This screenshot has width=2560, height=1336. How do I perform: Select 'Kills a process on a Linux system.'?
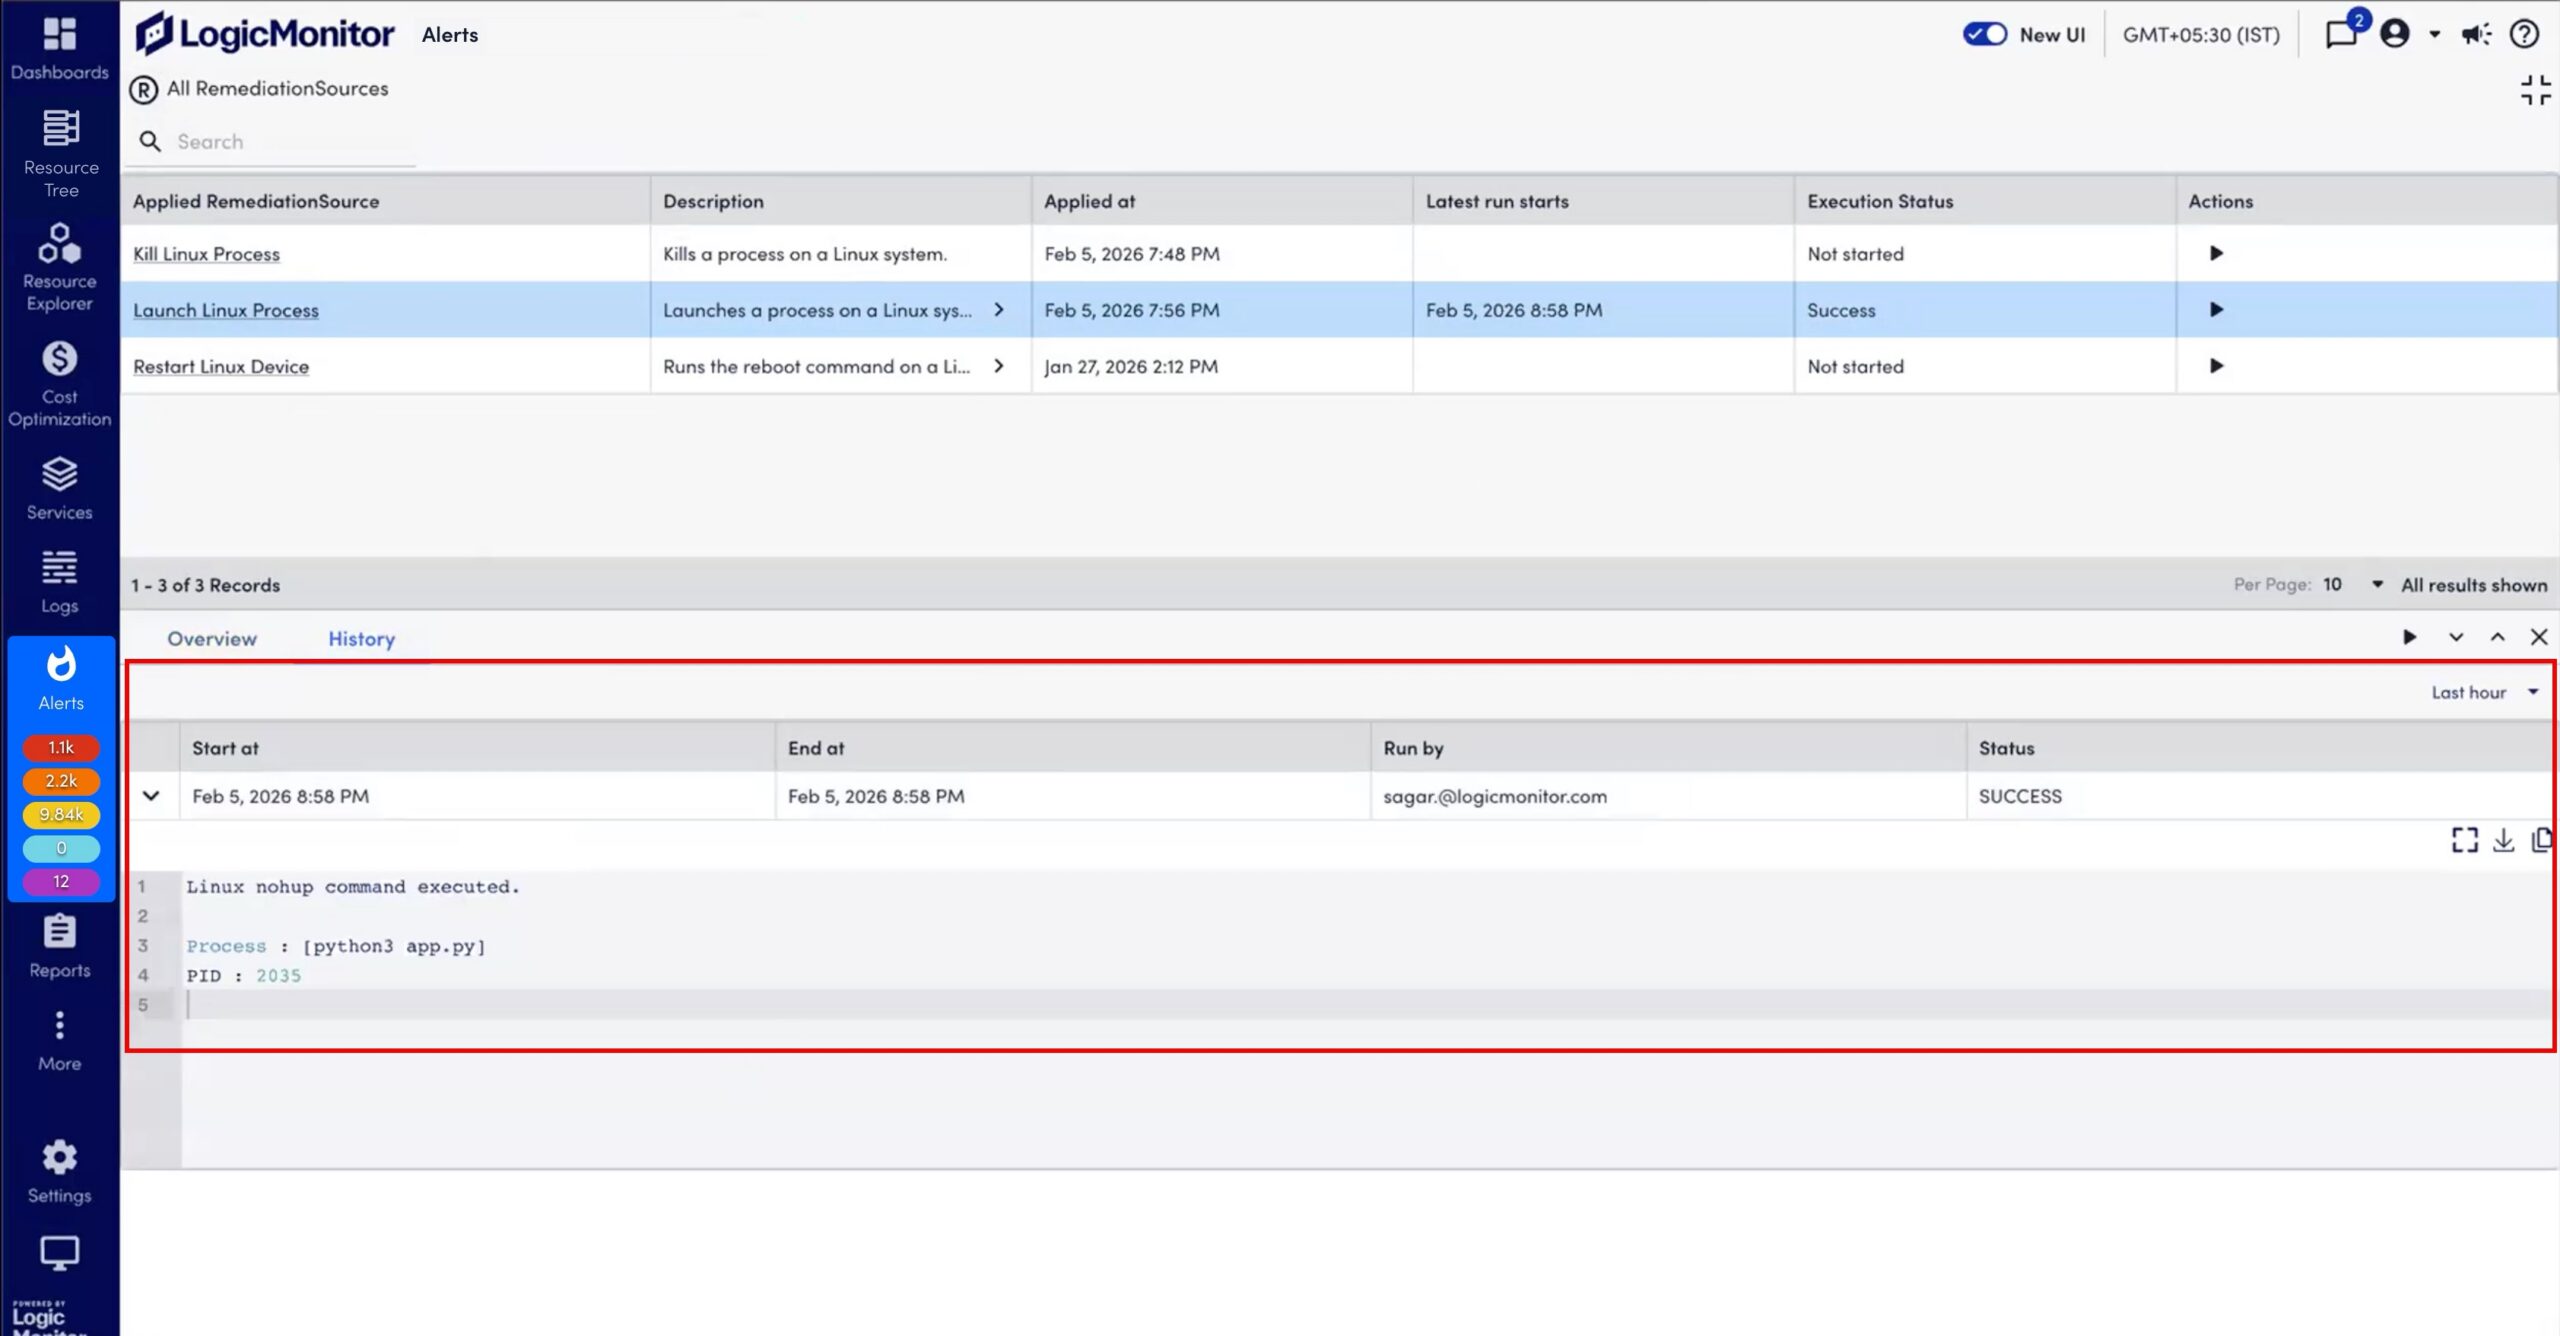tap(804, 254)
